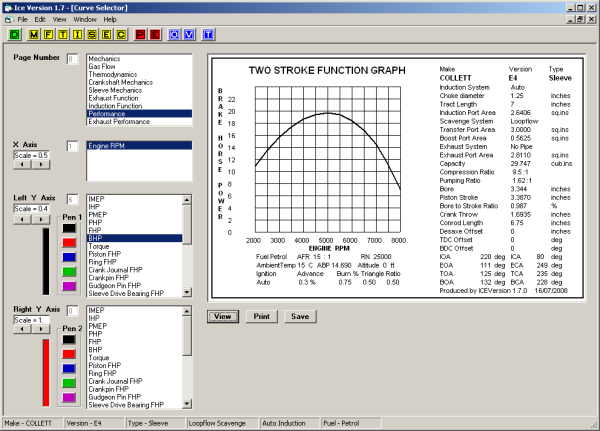Screen dimensions: 600x431
Task: Click the yellow M toolbar icon
Action: 36,35
